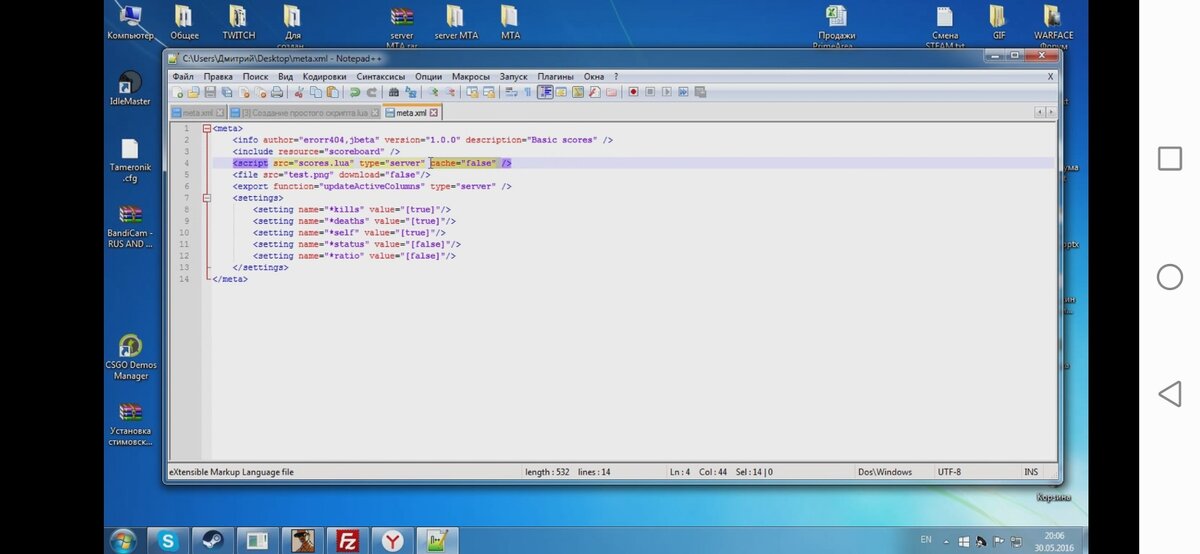Tap the phone back triangle button
Screen dimensions: 1200x554
(x=1169, y=394)
